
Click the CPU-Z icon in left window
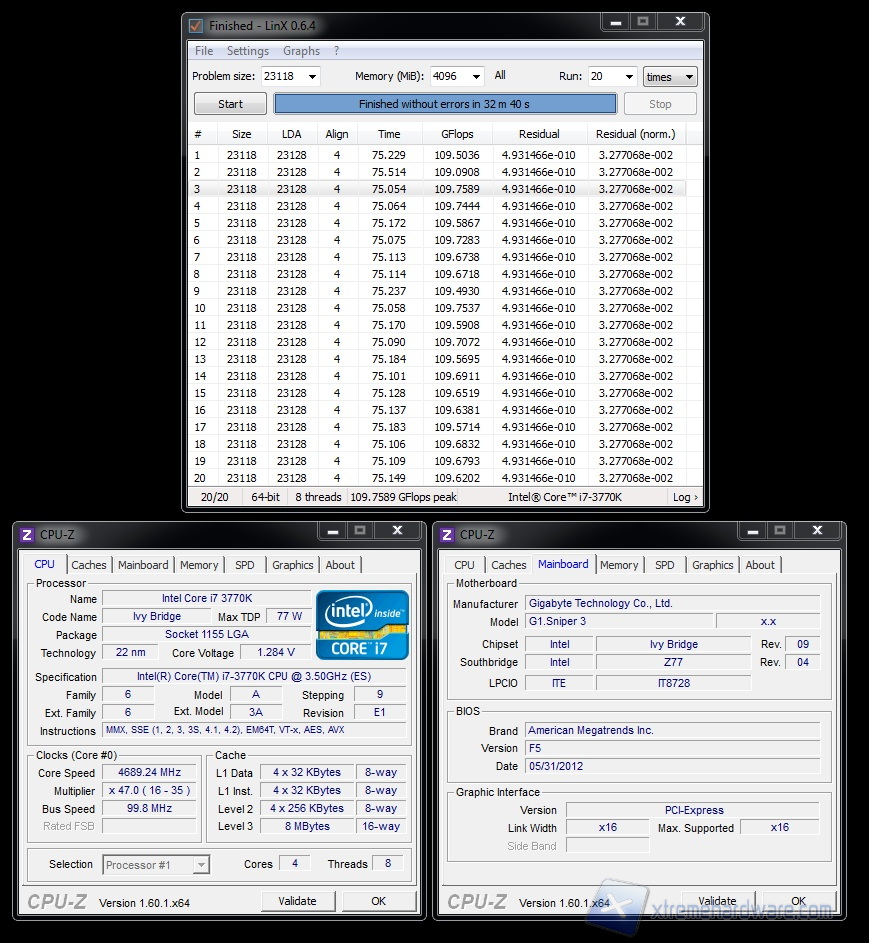pyautogui.click(x=26, y=535)
